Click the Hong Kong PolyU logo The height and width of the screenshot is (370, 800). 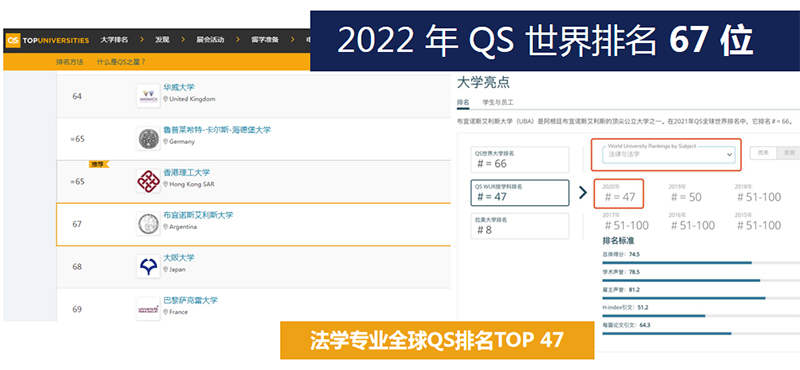coord(148,181)
